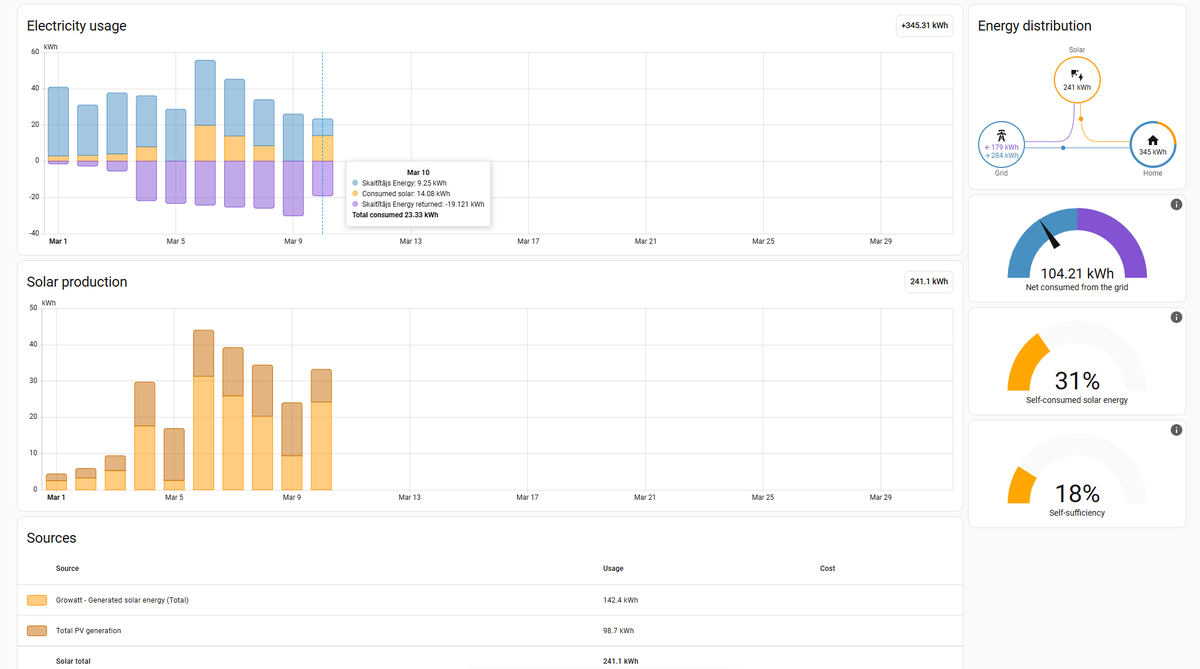Click the Sources card title

[52, 538]
